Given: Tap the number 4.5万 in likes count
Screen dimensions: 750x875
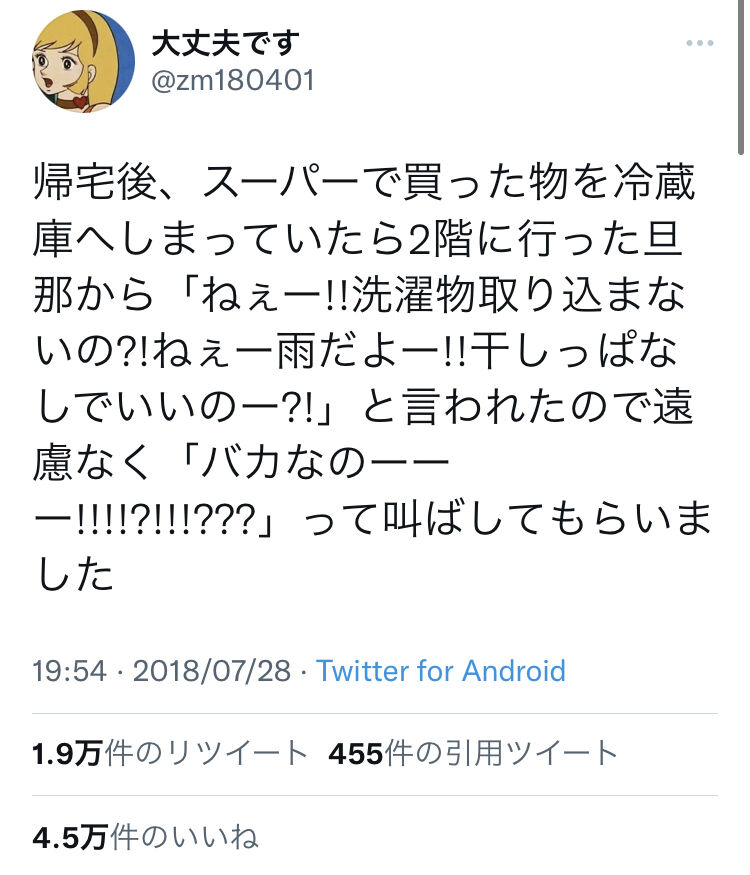Looking at the screenshot, I should pyautogui.click(x=70, y=838).
